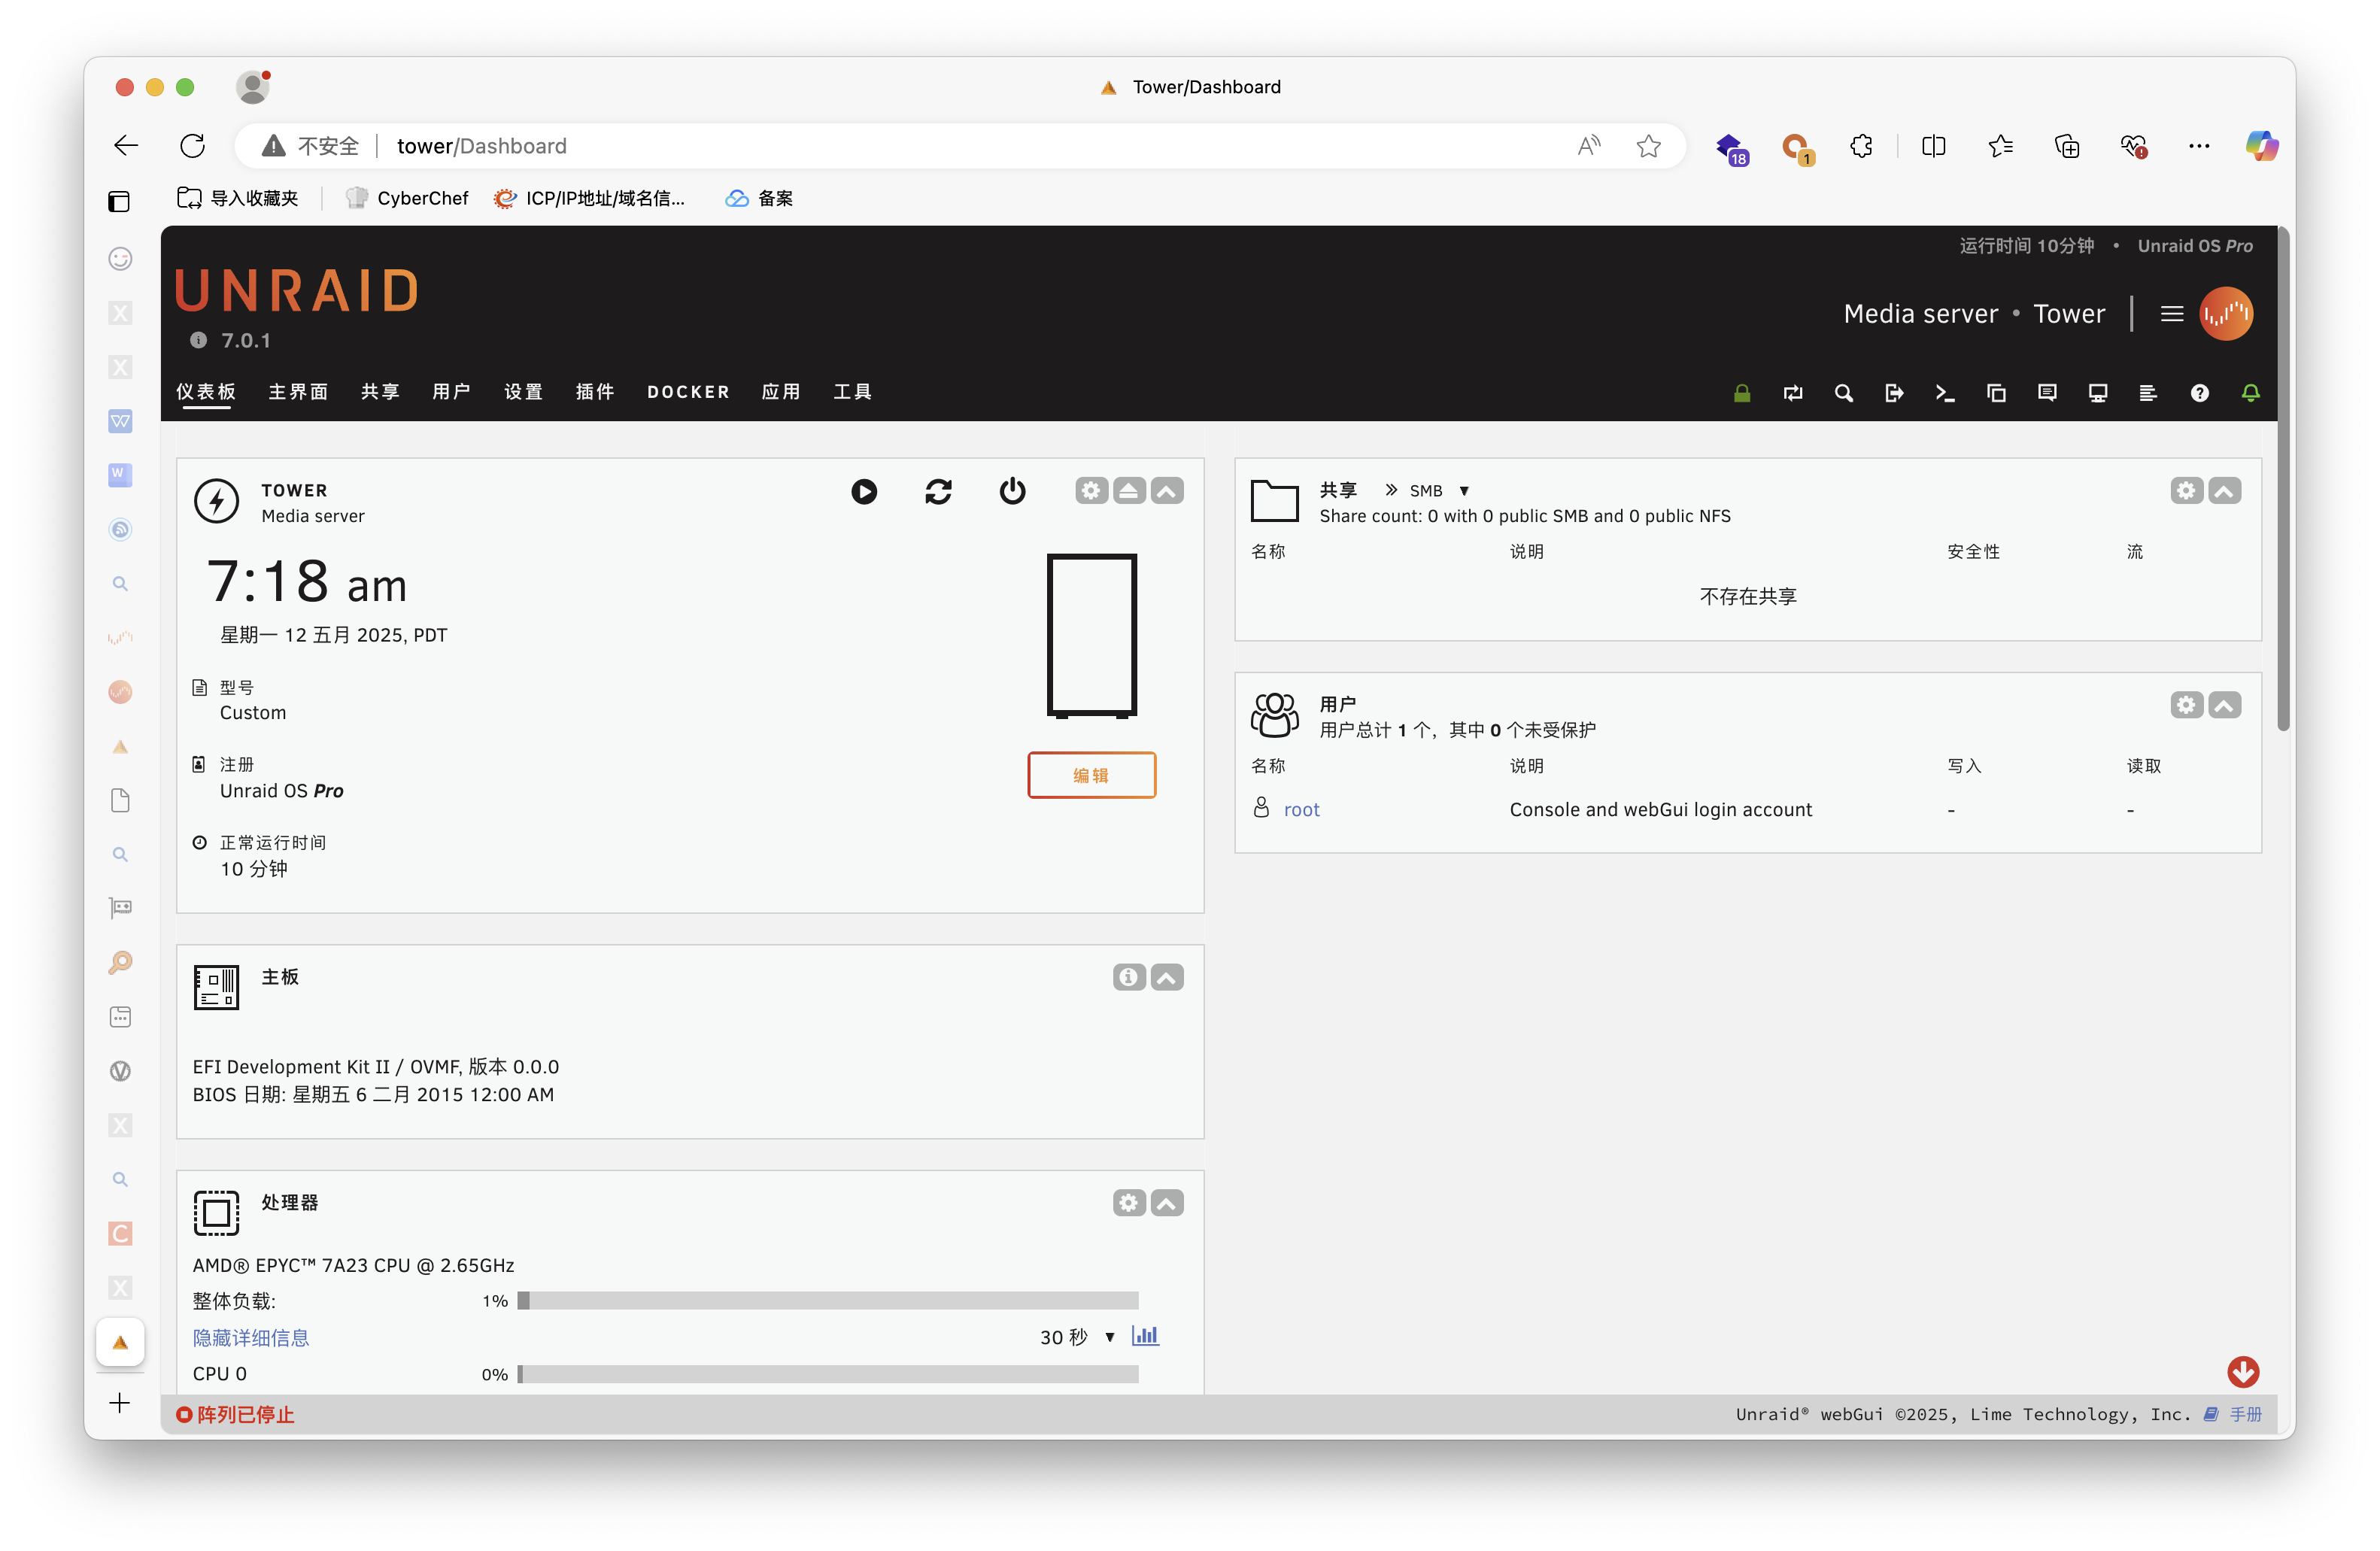Open the split screen browser icon
Screen dimensions: 2380x1551
(1933, 146)
